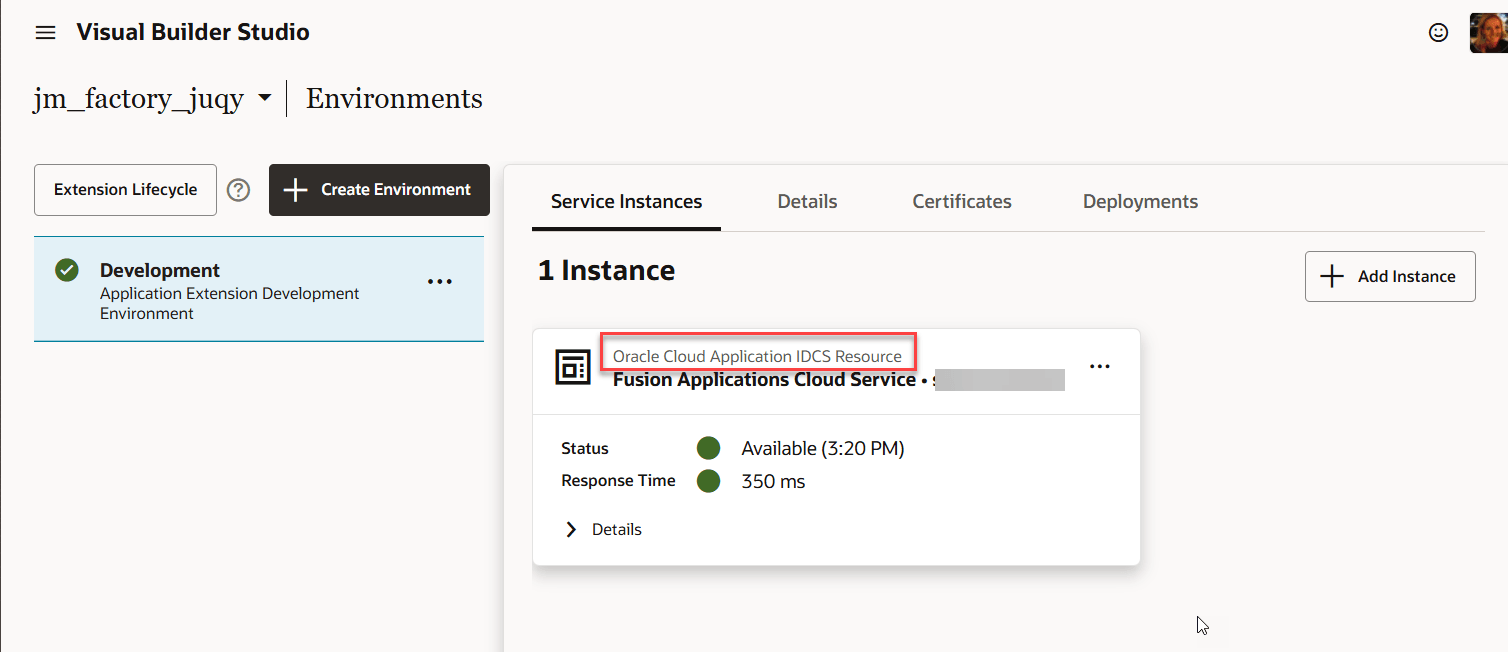
Task: Open the hamburger navigation menu
Action: click(x=45, y=33)
